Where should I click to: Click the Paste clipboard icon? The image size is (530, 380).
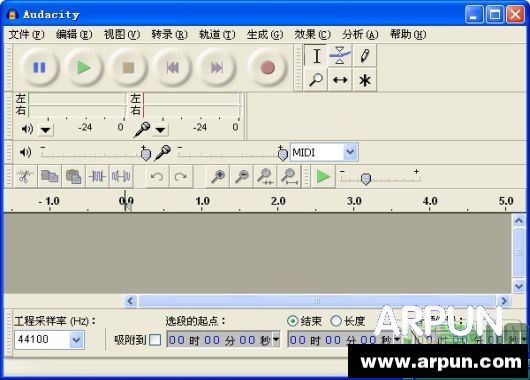coord(73,176)
